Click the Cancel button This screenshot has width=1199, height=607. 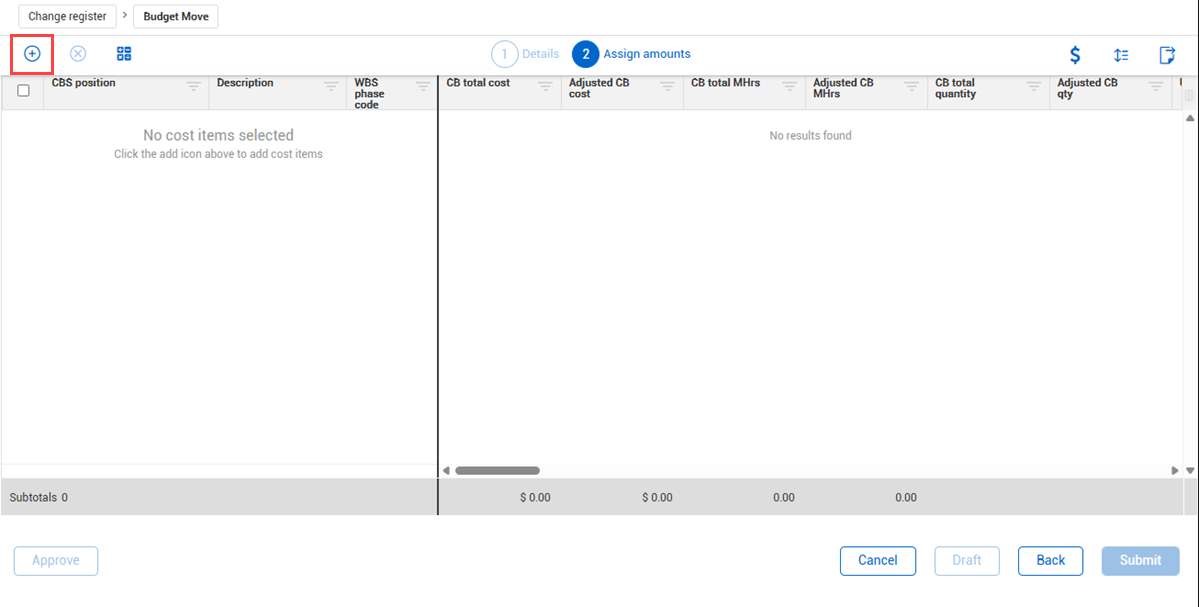pyautogui.click(x=877, y=560)
